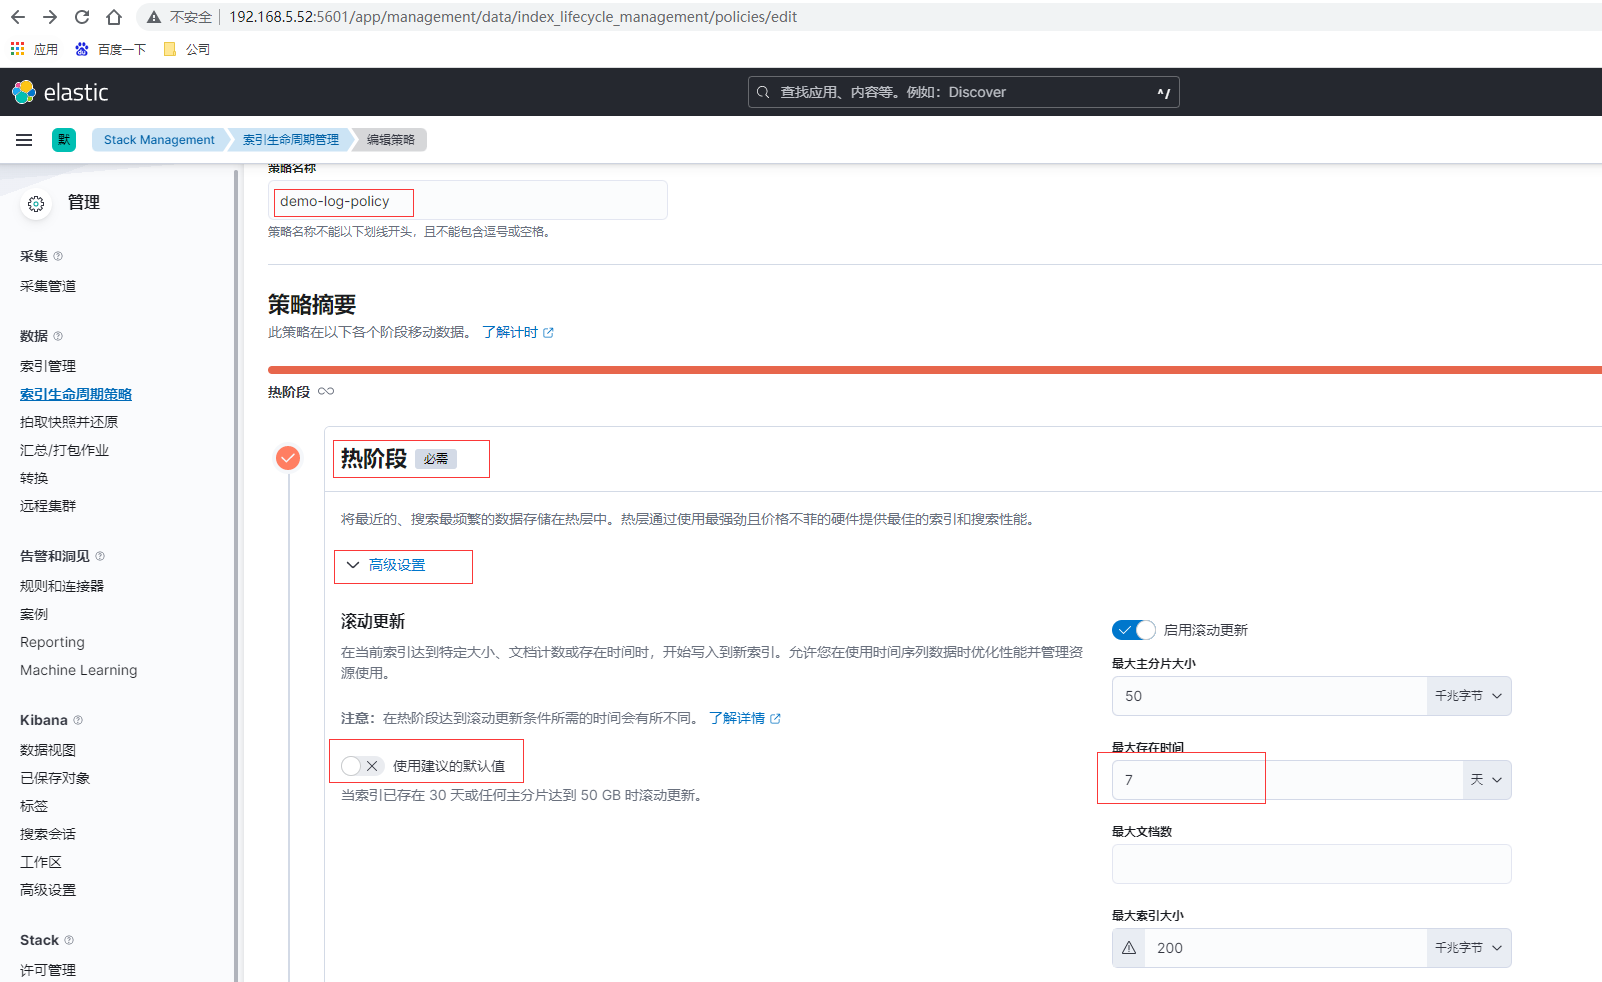Click 最大主分片大小 field with value 50

tap(1269, 696)
